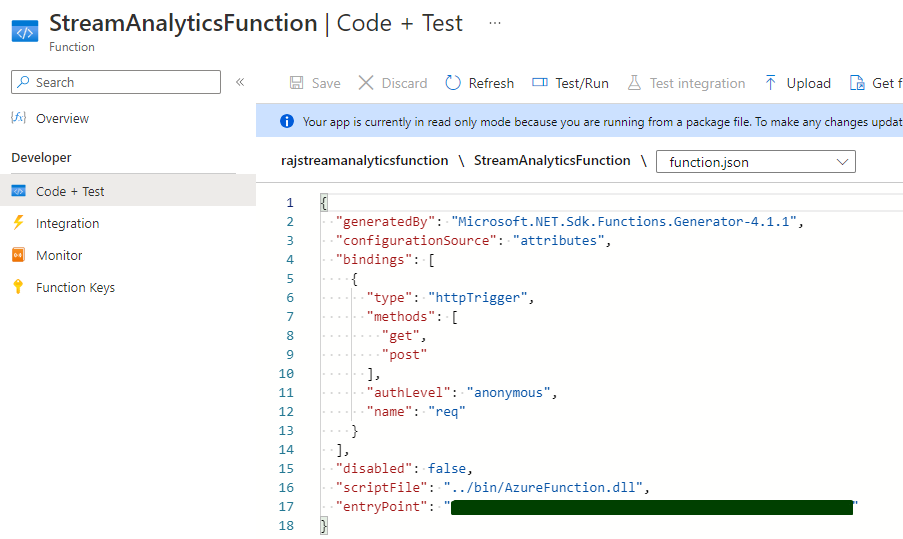Click the Get function URL icon
903x539 pixels.
[x=857, y=83]
